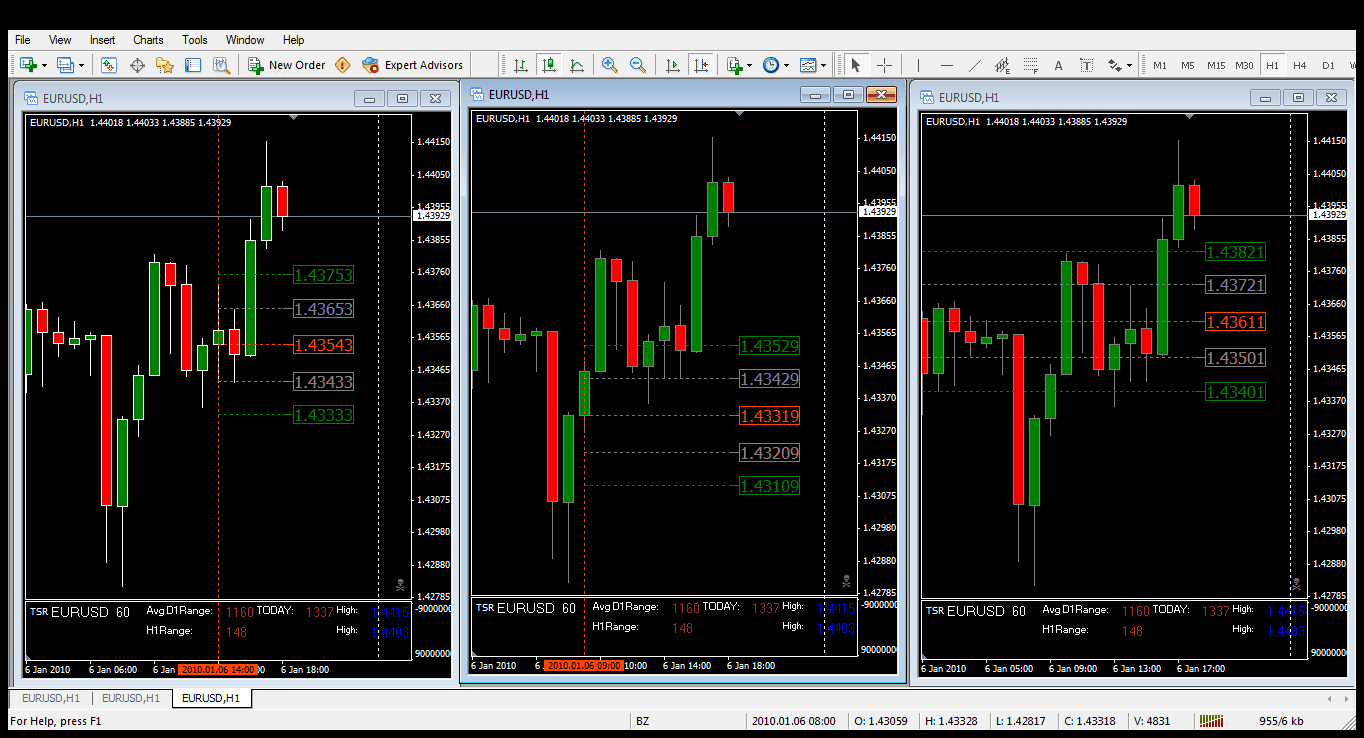The image size is (1364, 738).
Task: Click the chart Templates icon
Action: (x=808, y=65)
